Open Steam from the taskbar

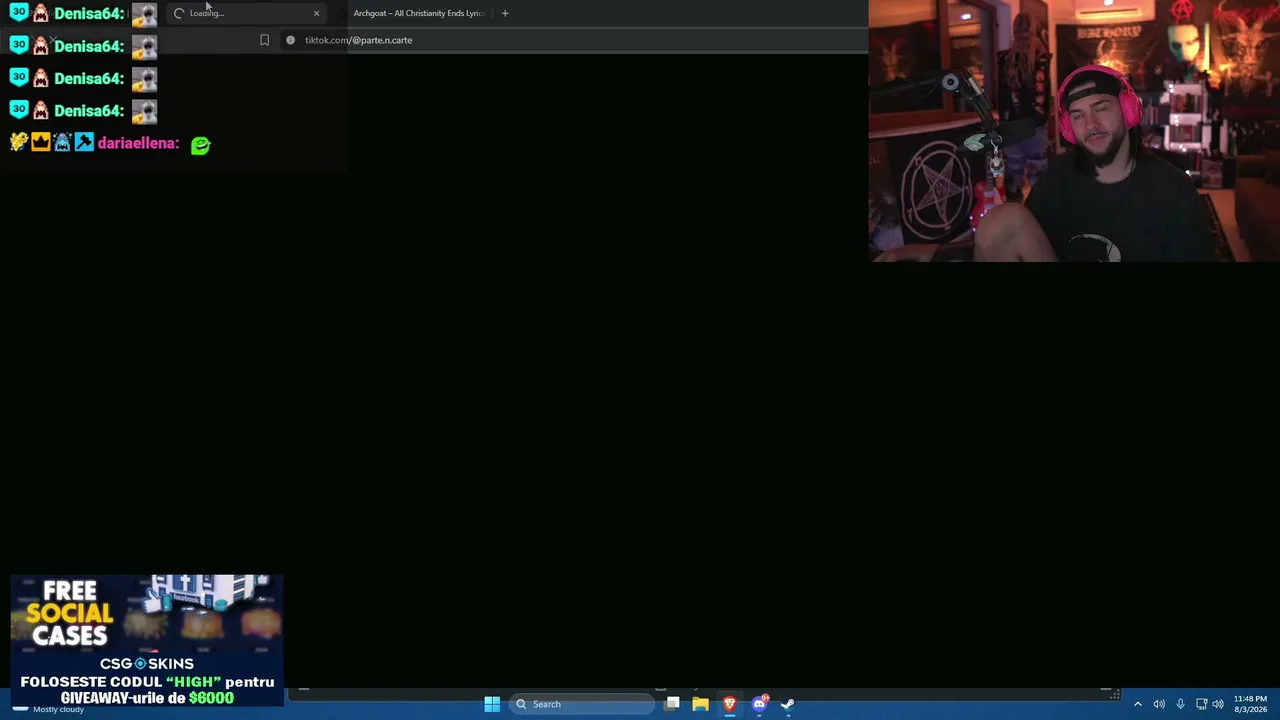click(x=788, y=704)
